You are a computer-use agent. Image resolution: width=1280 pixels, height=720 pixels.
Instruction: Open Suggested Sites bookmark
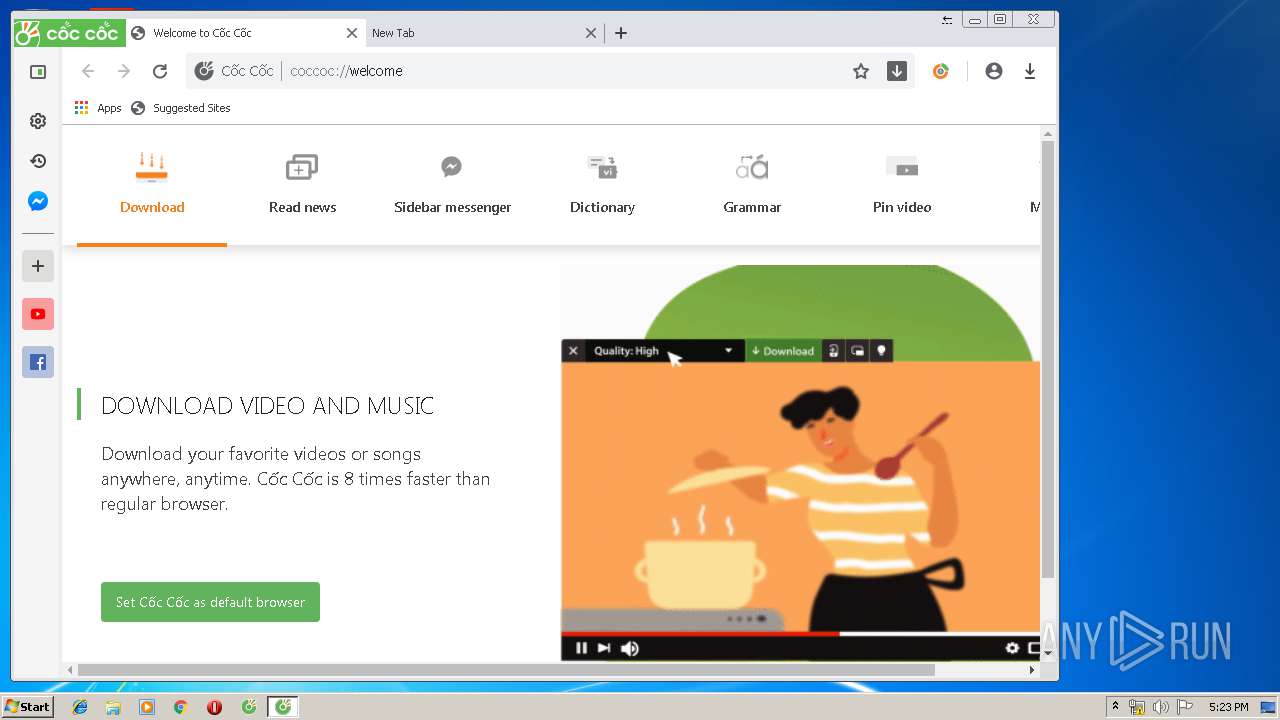coord(181,108)
